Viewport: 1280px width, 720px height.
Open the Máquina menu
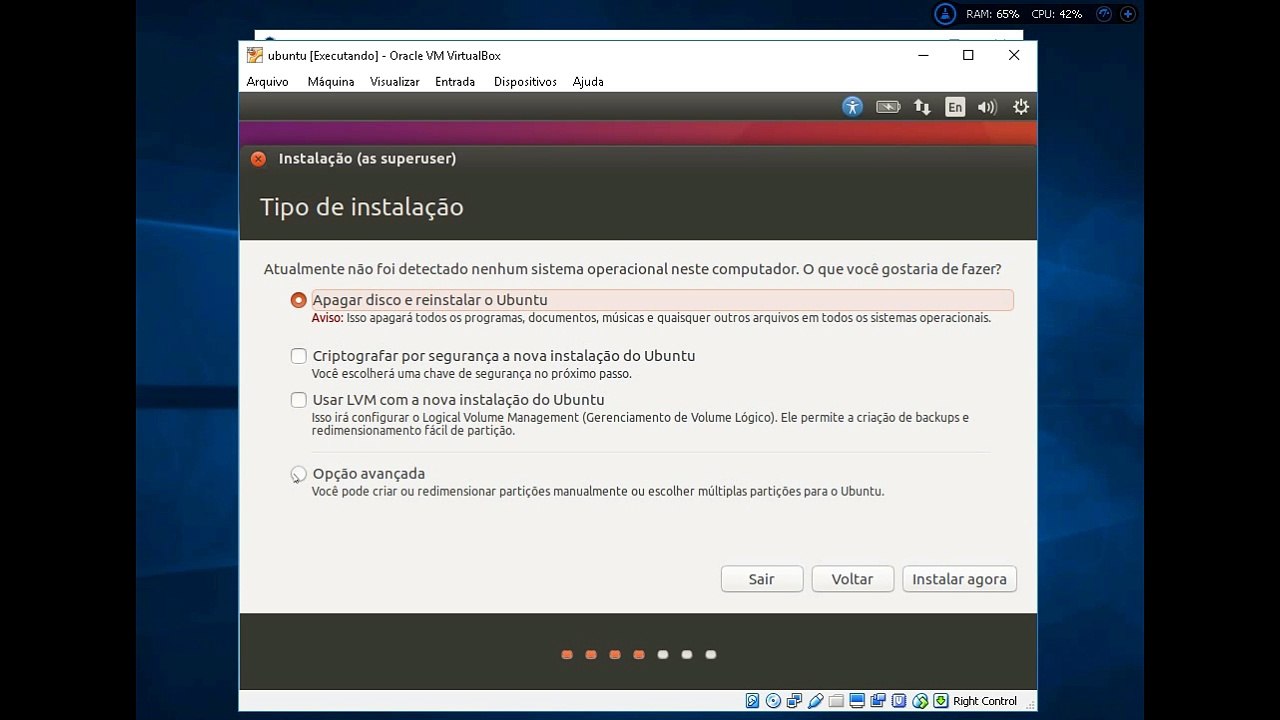(331, 82)
